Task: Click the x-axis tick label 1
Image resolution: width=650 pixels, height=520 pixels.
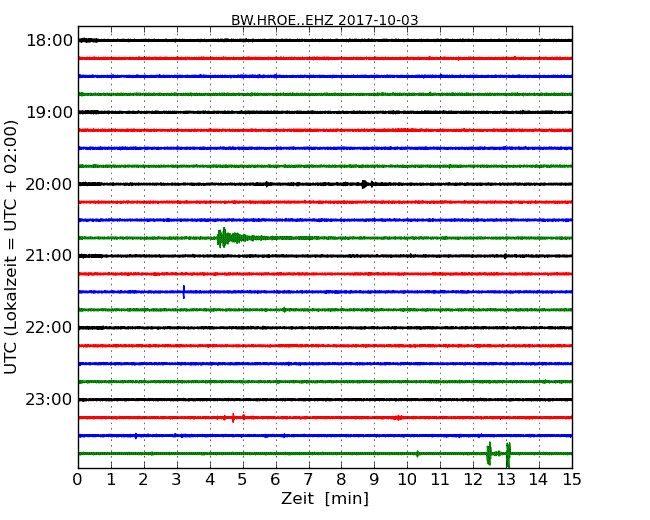Action: point(111,480)
